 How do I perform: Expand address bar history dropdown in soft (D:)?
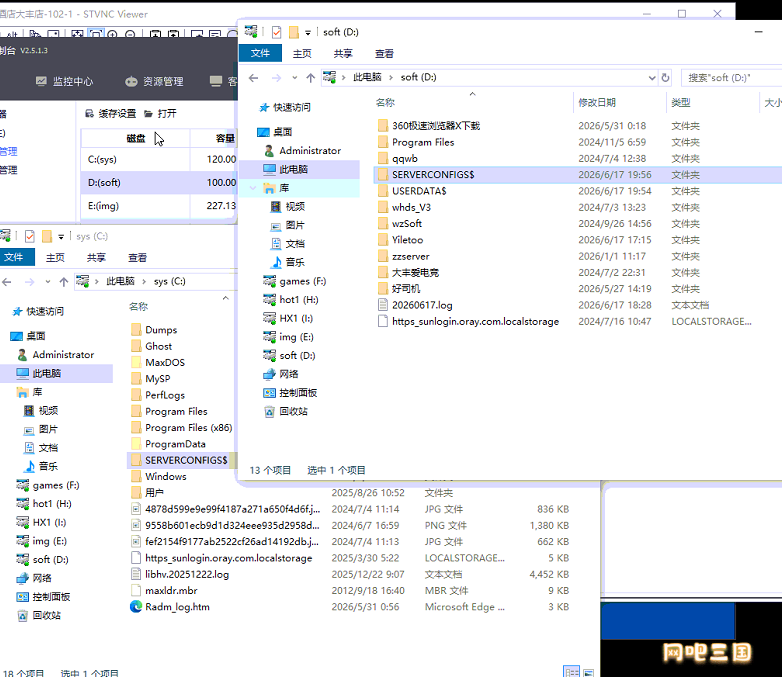click(651, 78)
